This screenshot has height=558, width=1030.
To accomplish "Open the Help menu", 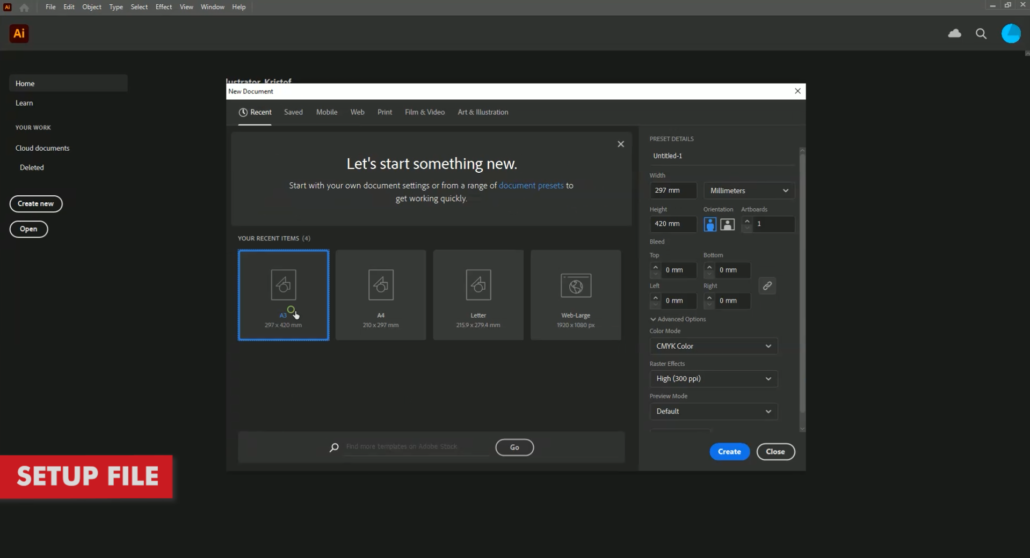I will pos(238,7).
